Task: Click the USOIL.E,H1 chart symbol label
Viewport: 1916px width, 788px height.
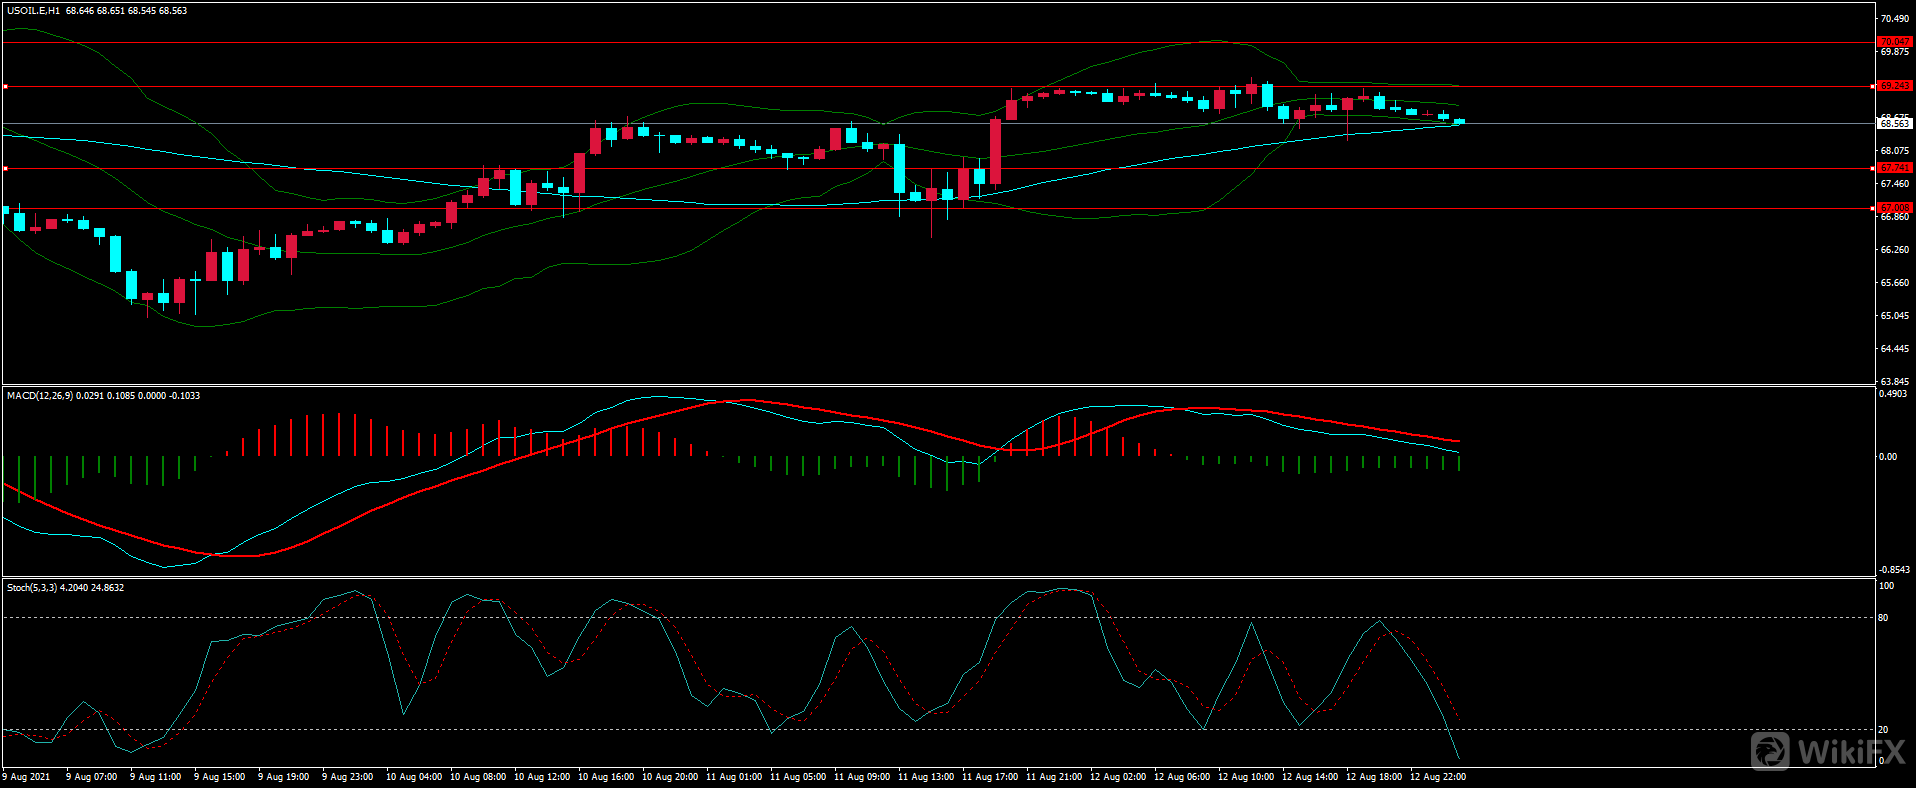Action: [33, 11]
